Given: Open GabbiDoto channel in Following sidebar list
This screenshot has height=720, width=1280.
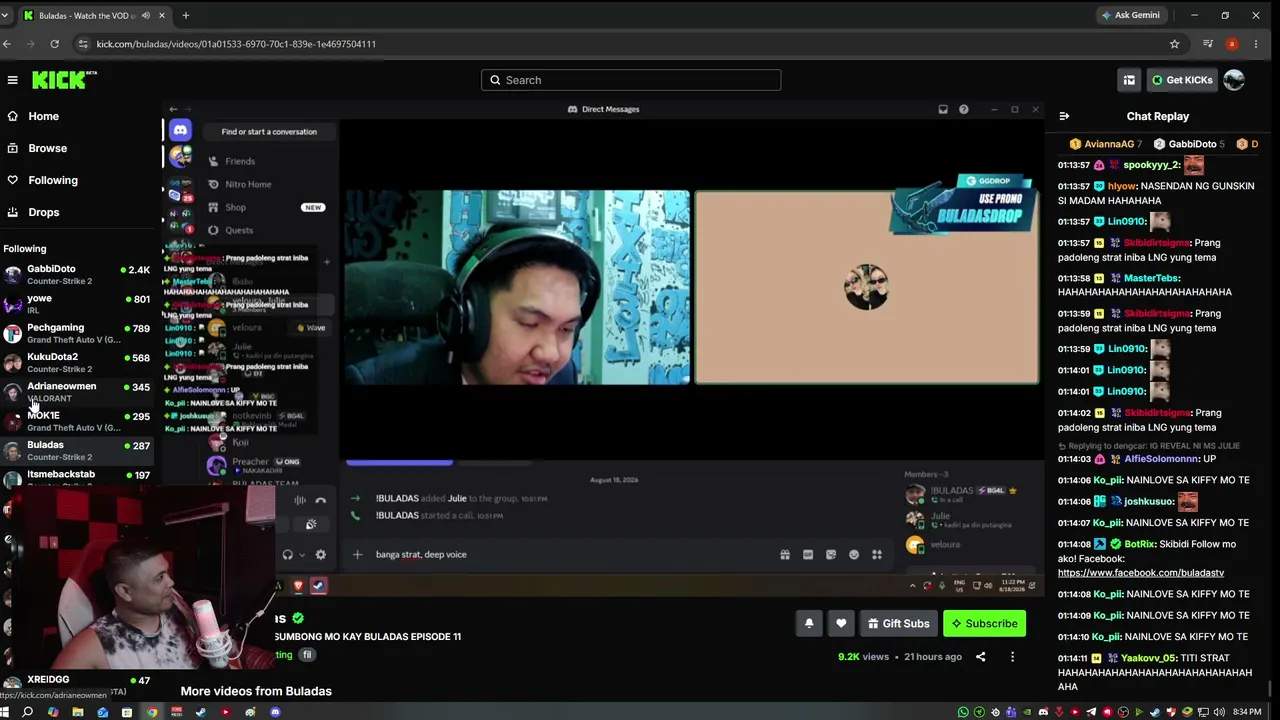Looking at the screenshot, I should (x=78, y=274).
